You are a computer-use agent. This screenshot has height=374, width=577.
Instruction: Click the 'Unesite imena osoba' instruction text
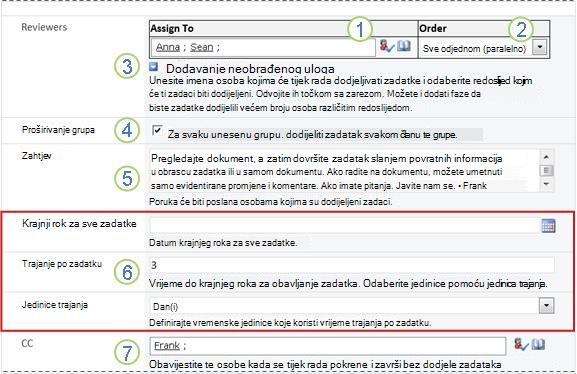coord(341,94)
